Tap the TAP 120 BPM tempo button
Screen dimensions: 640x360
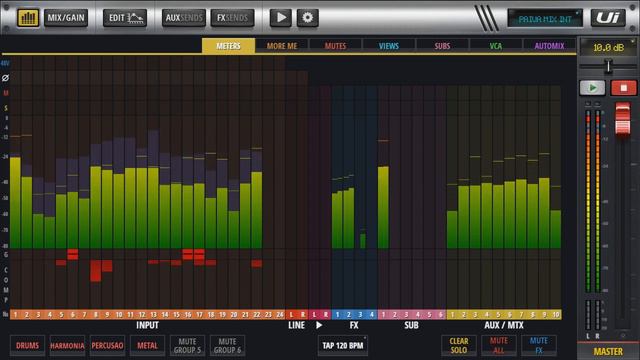pos(342,345)
